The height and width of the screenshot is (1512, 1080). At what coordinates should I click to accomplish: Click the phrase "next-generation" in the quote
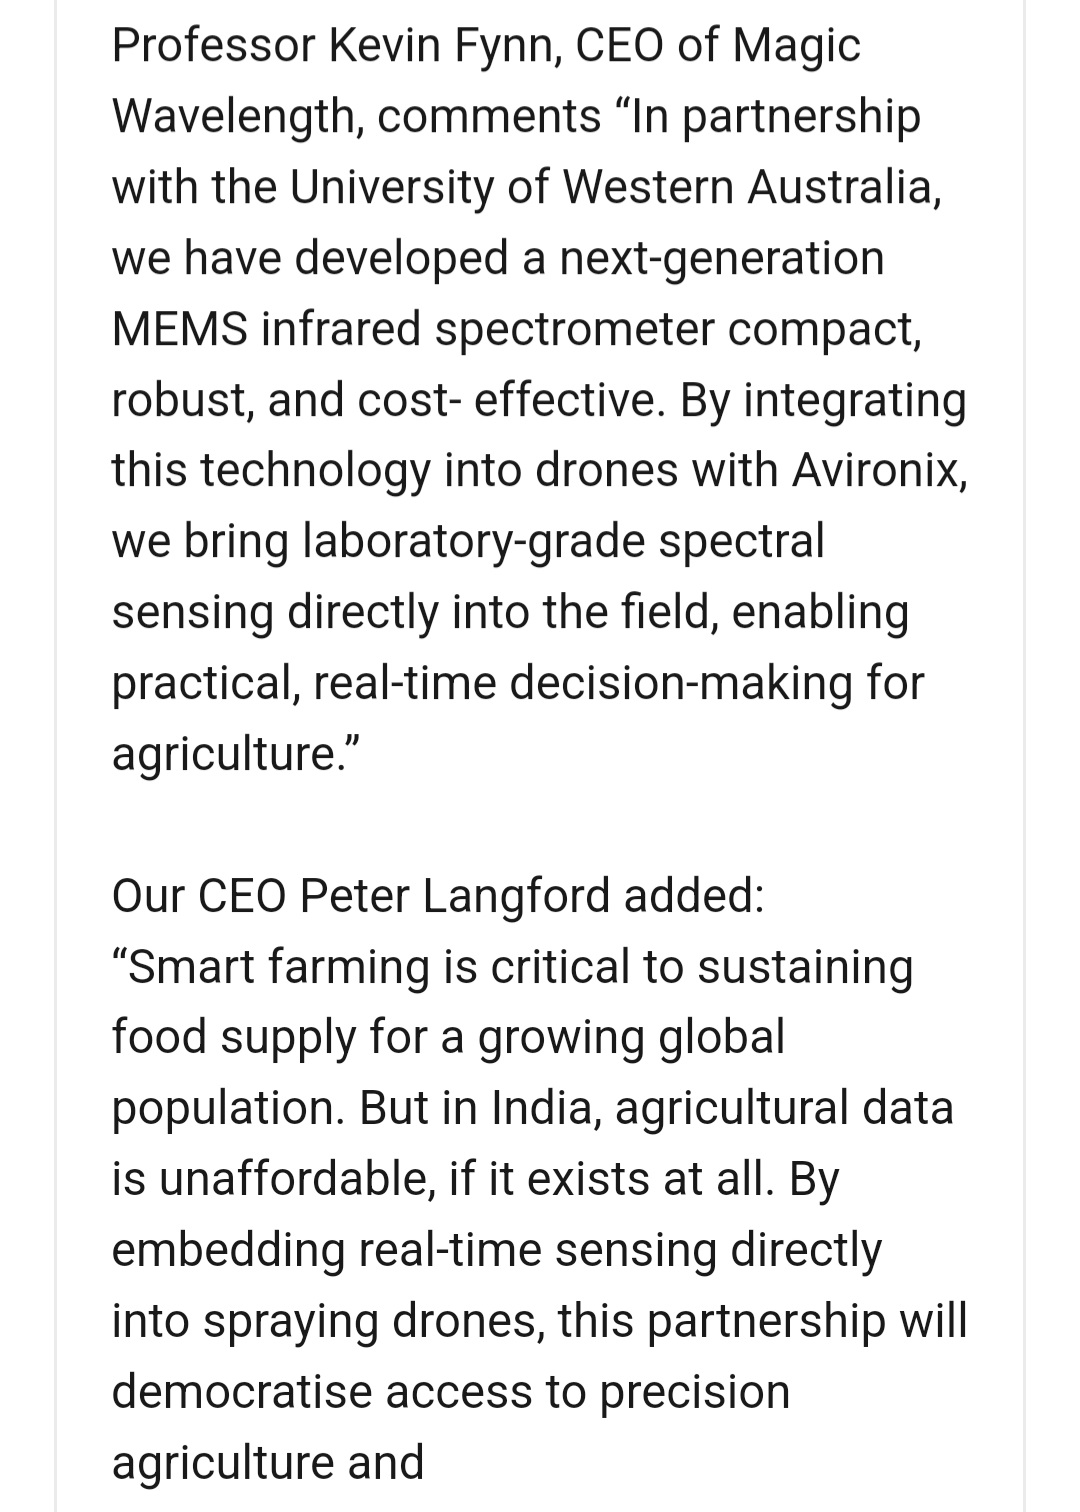(x=721, y=259)
